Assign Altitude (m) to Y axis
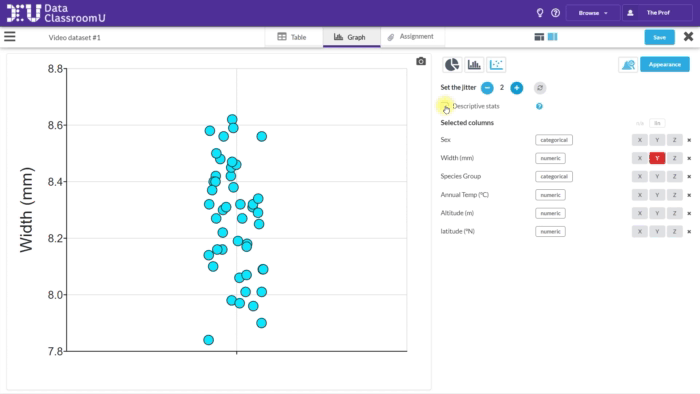700x394 pixels. [x=657, y=213]
